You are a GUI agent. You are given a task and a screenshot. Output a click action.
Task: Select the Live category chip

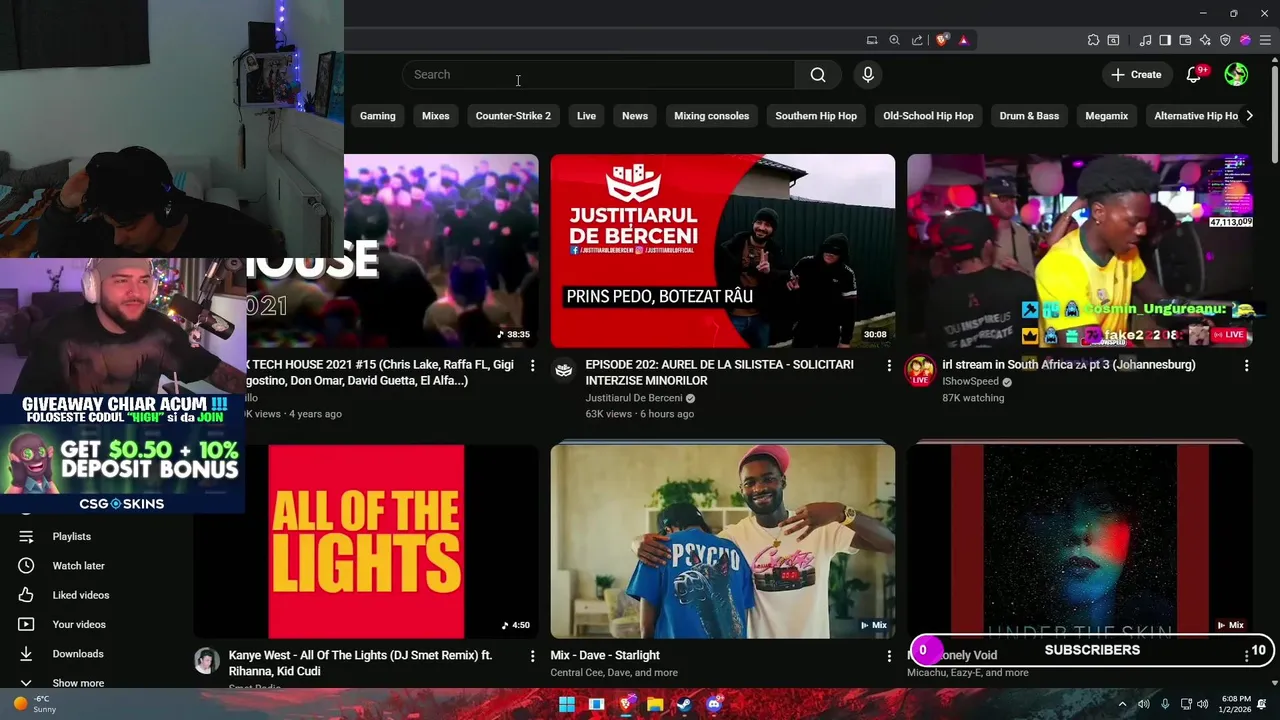(x=586, y=116)
